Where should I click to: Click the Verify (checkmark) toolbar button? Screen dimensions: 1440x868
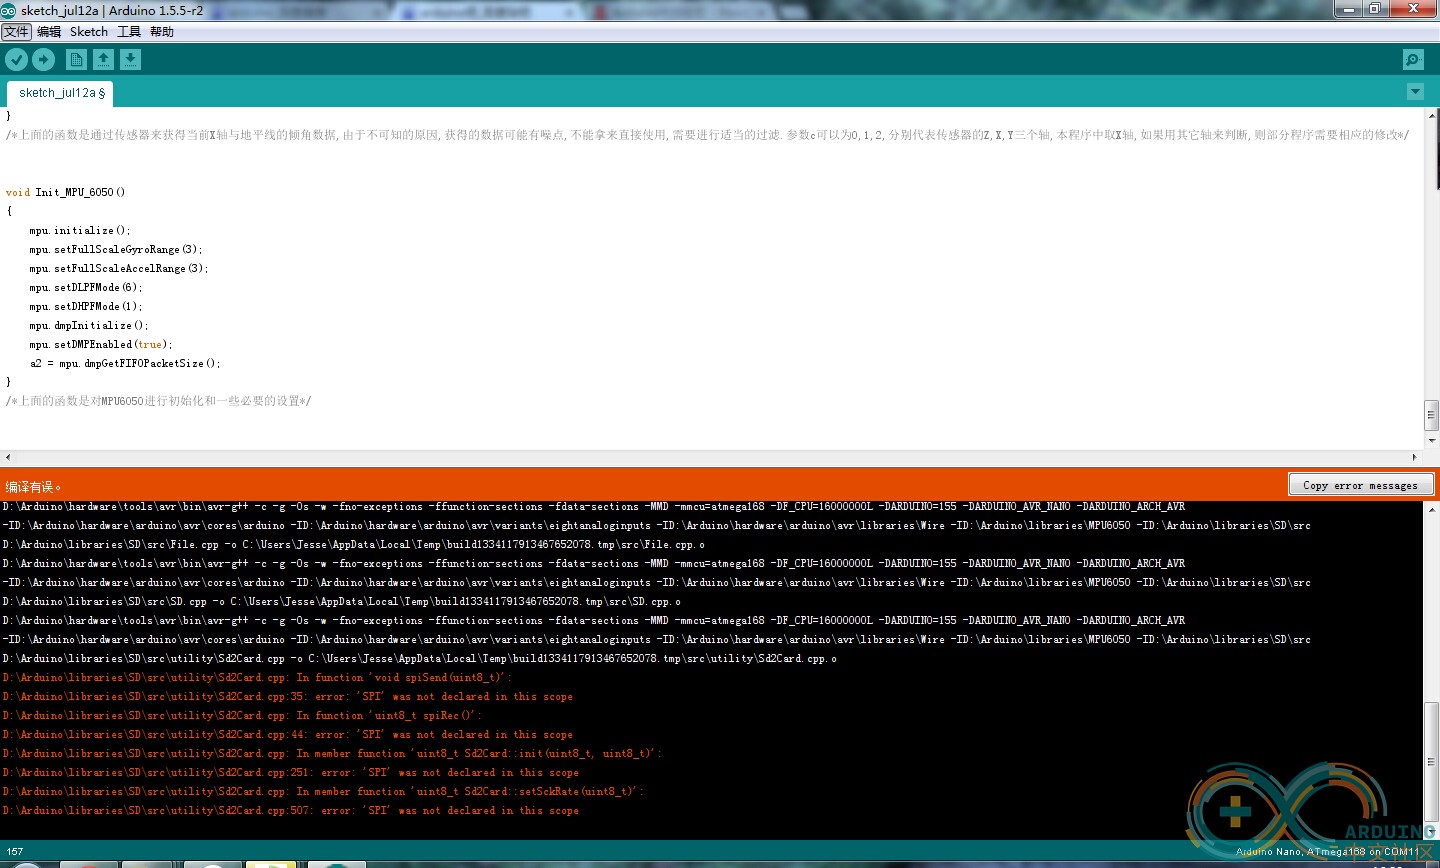[16, 60]
